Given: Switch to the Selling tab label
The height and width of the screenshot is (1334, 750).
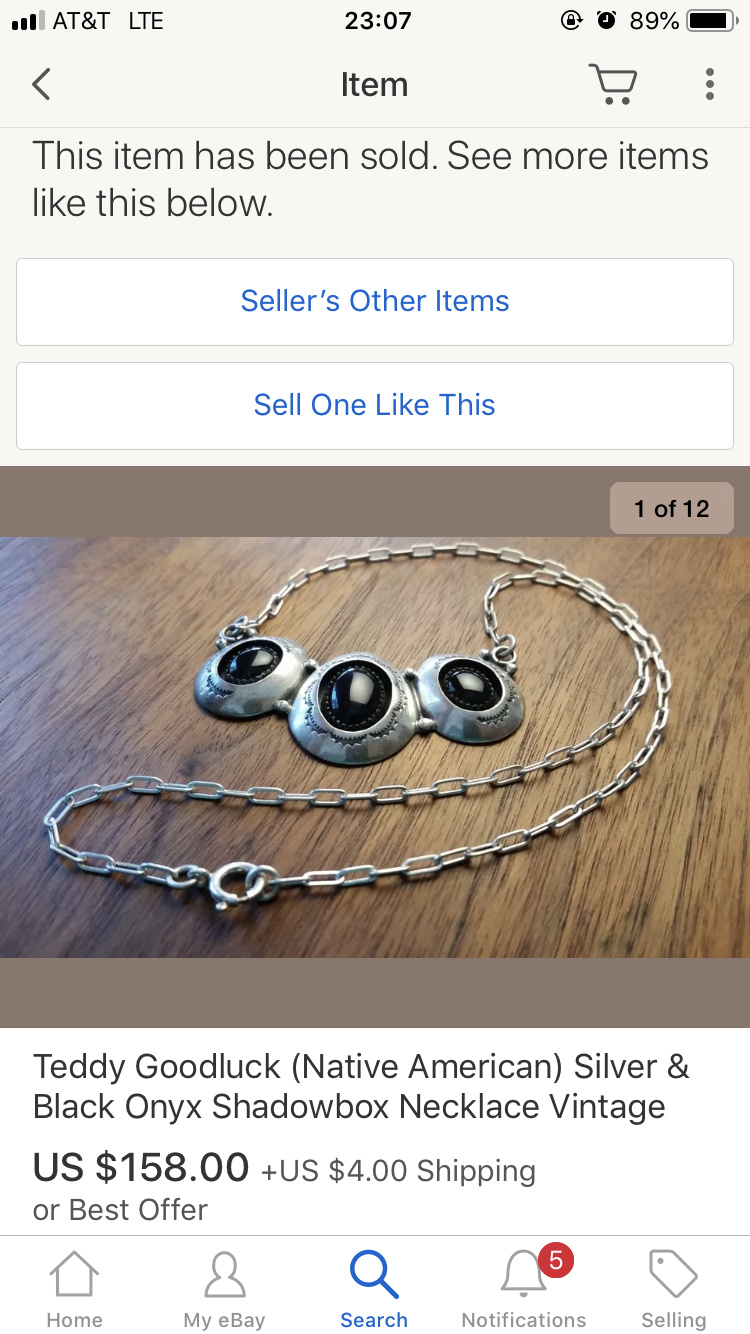Looking at the screenshot, I should pyautogui.click(x=673, y=1320).
